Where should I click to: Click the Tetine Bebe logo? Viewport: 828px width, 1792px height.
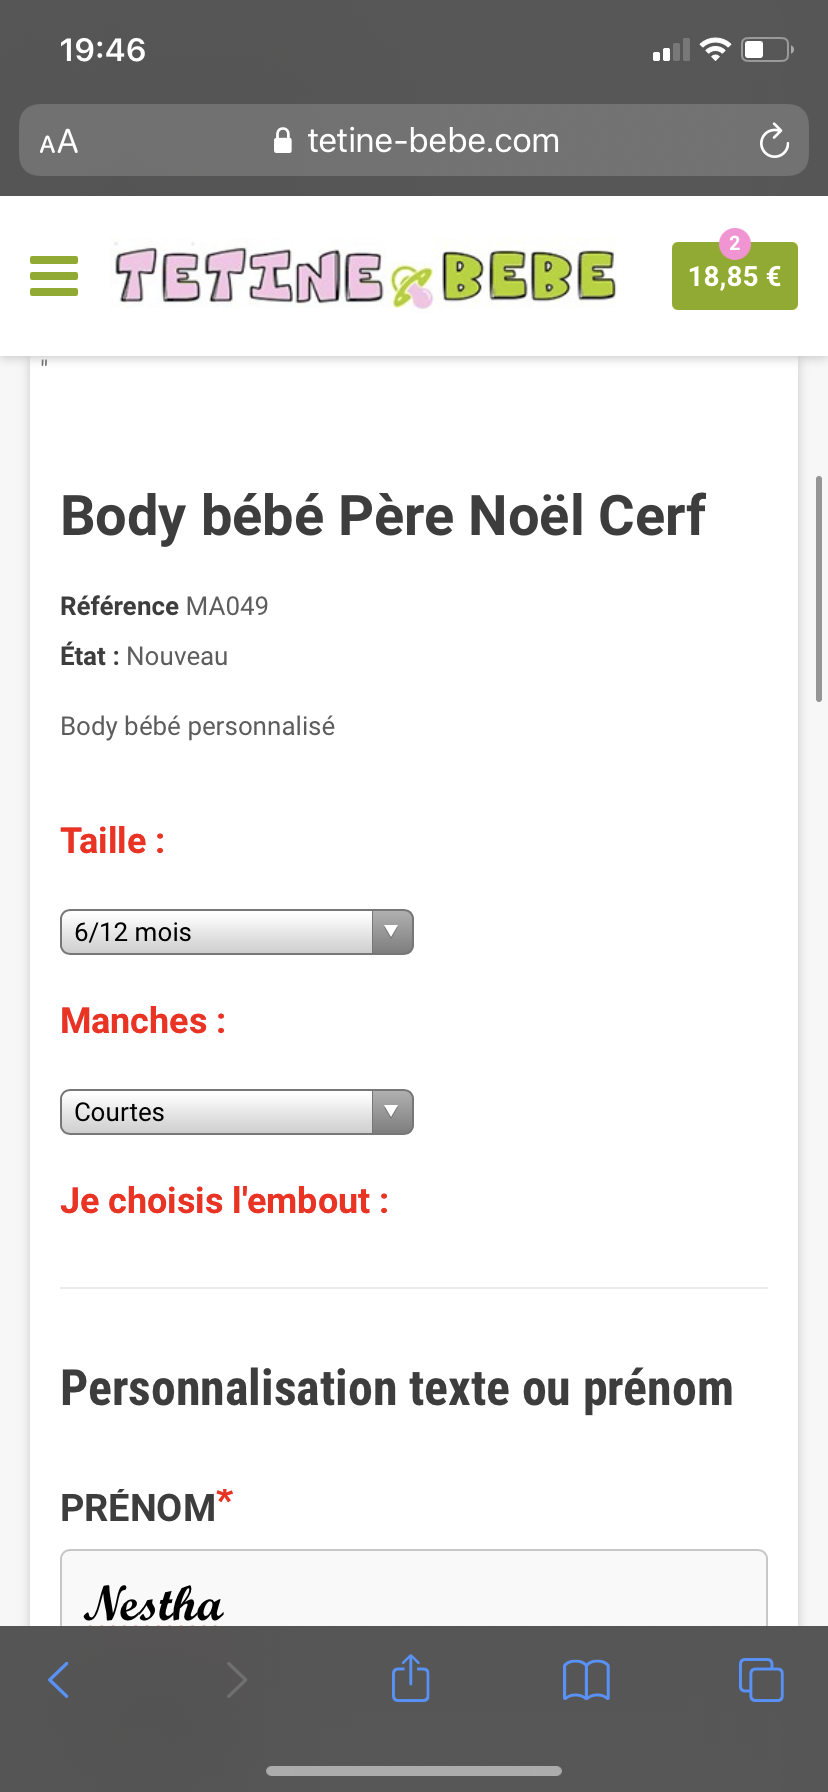coord(365,277)
